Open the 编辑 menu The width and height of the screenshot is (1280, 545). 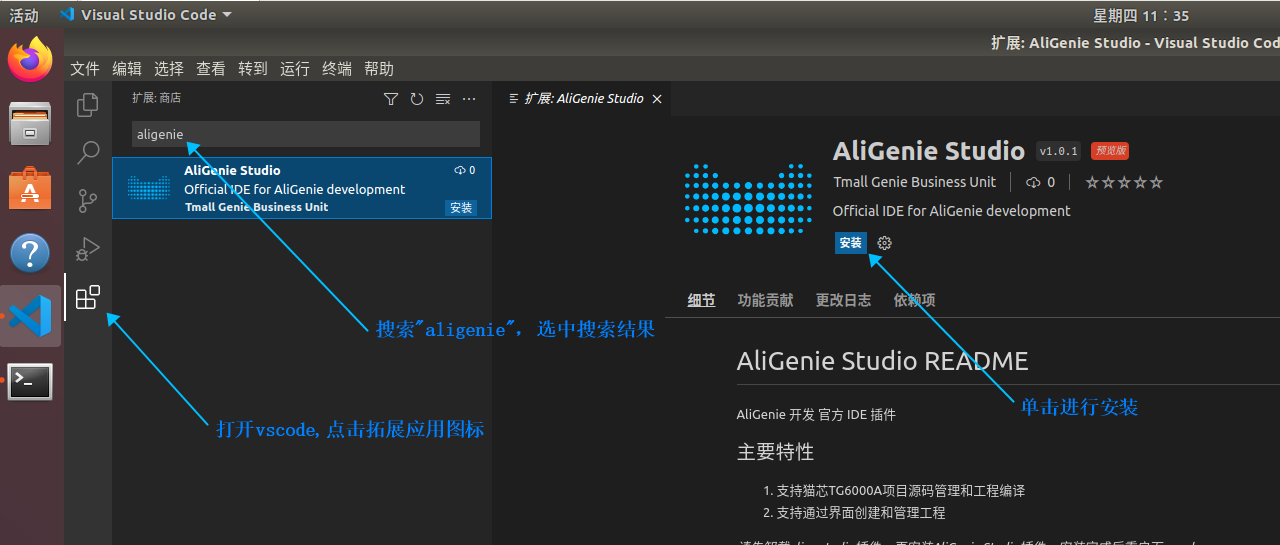pyautogui.click(x=127, y=69)
